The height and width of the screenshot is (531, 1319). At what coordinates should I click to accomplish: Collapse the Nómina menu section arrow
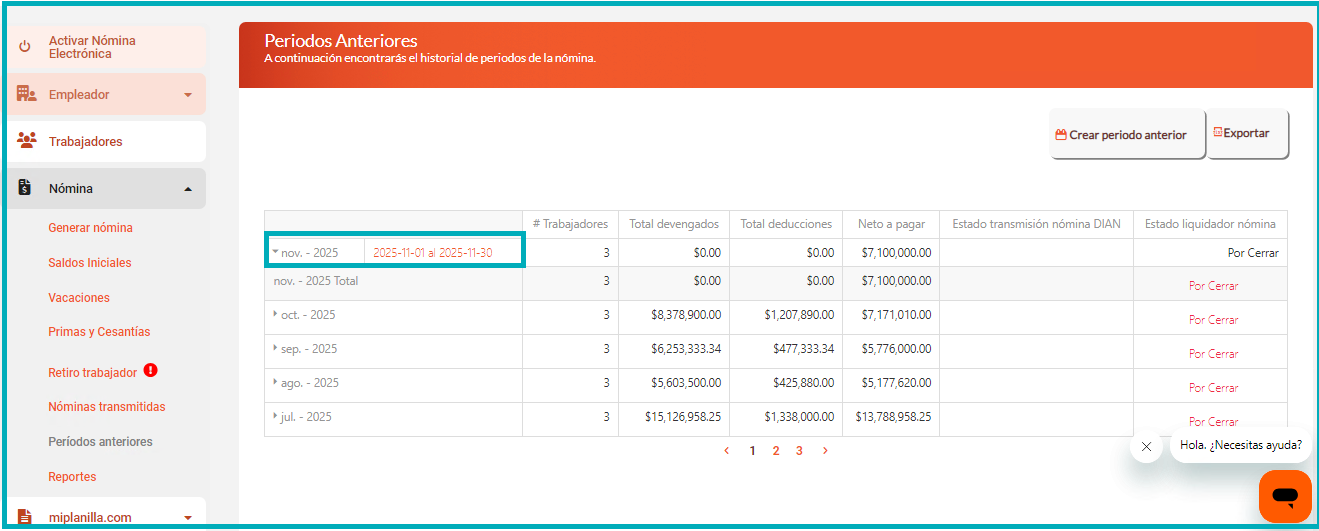(188, 189)
